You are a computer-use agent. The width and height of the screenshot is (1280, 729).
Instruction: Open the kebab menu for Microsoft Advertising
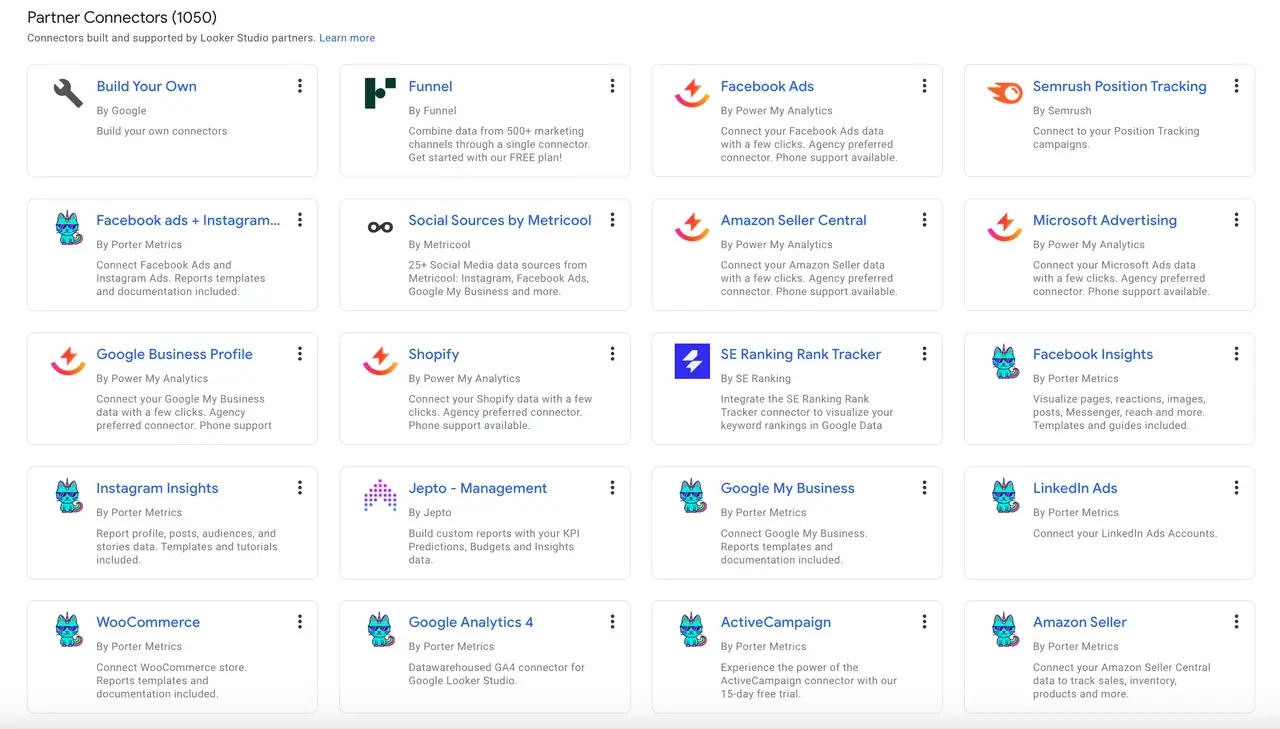click(x=1236, y=220)
